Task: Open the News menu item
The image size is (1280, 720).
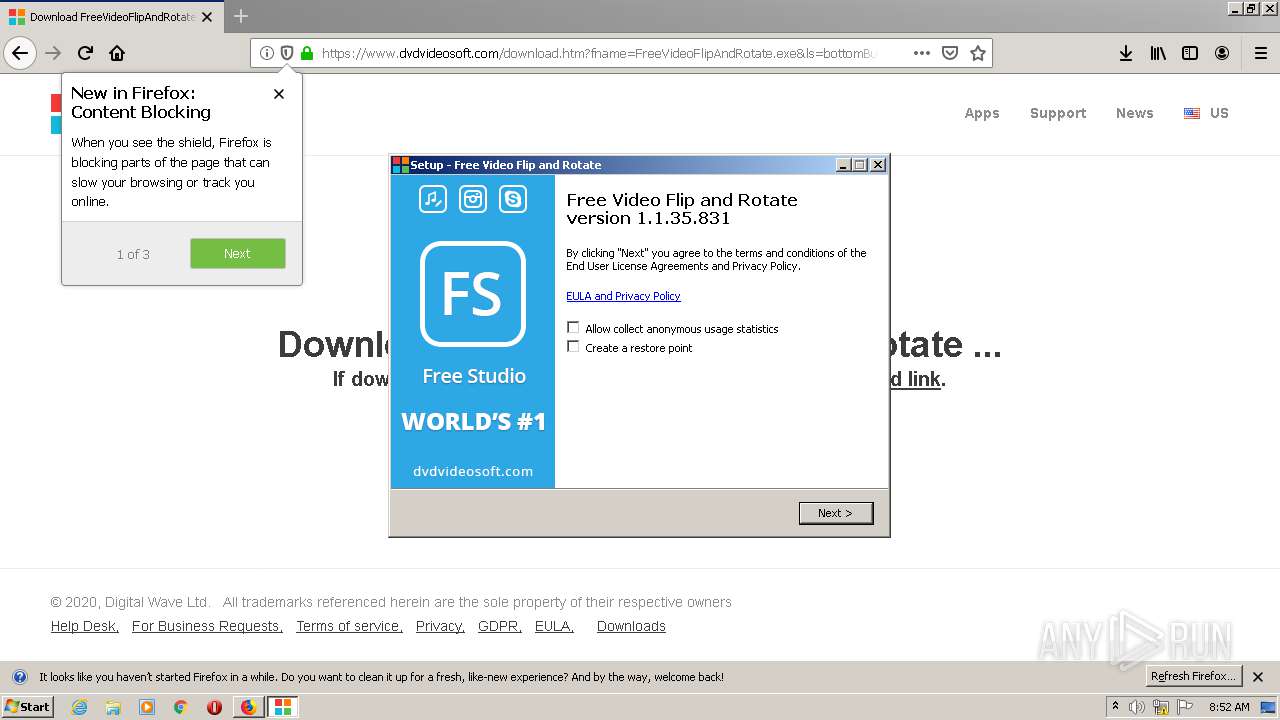Action: pos(1135,113)
